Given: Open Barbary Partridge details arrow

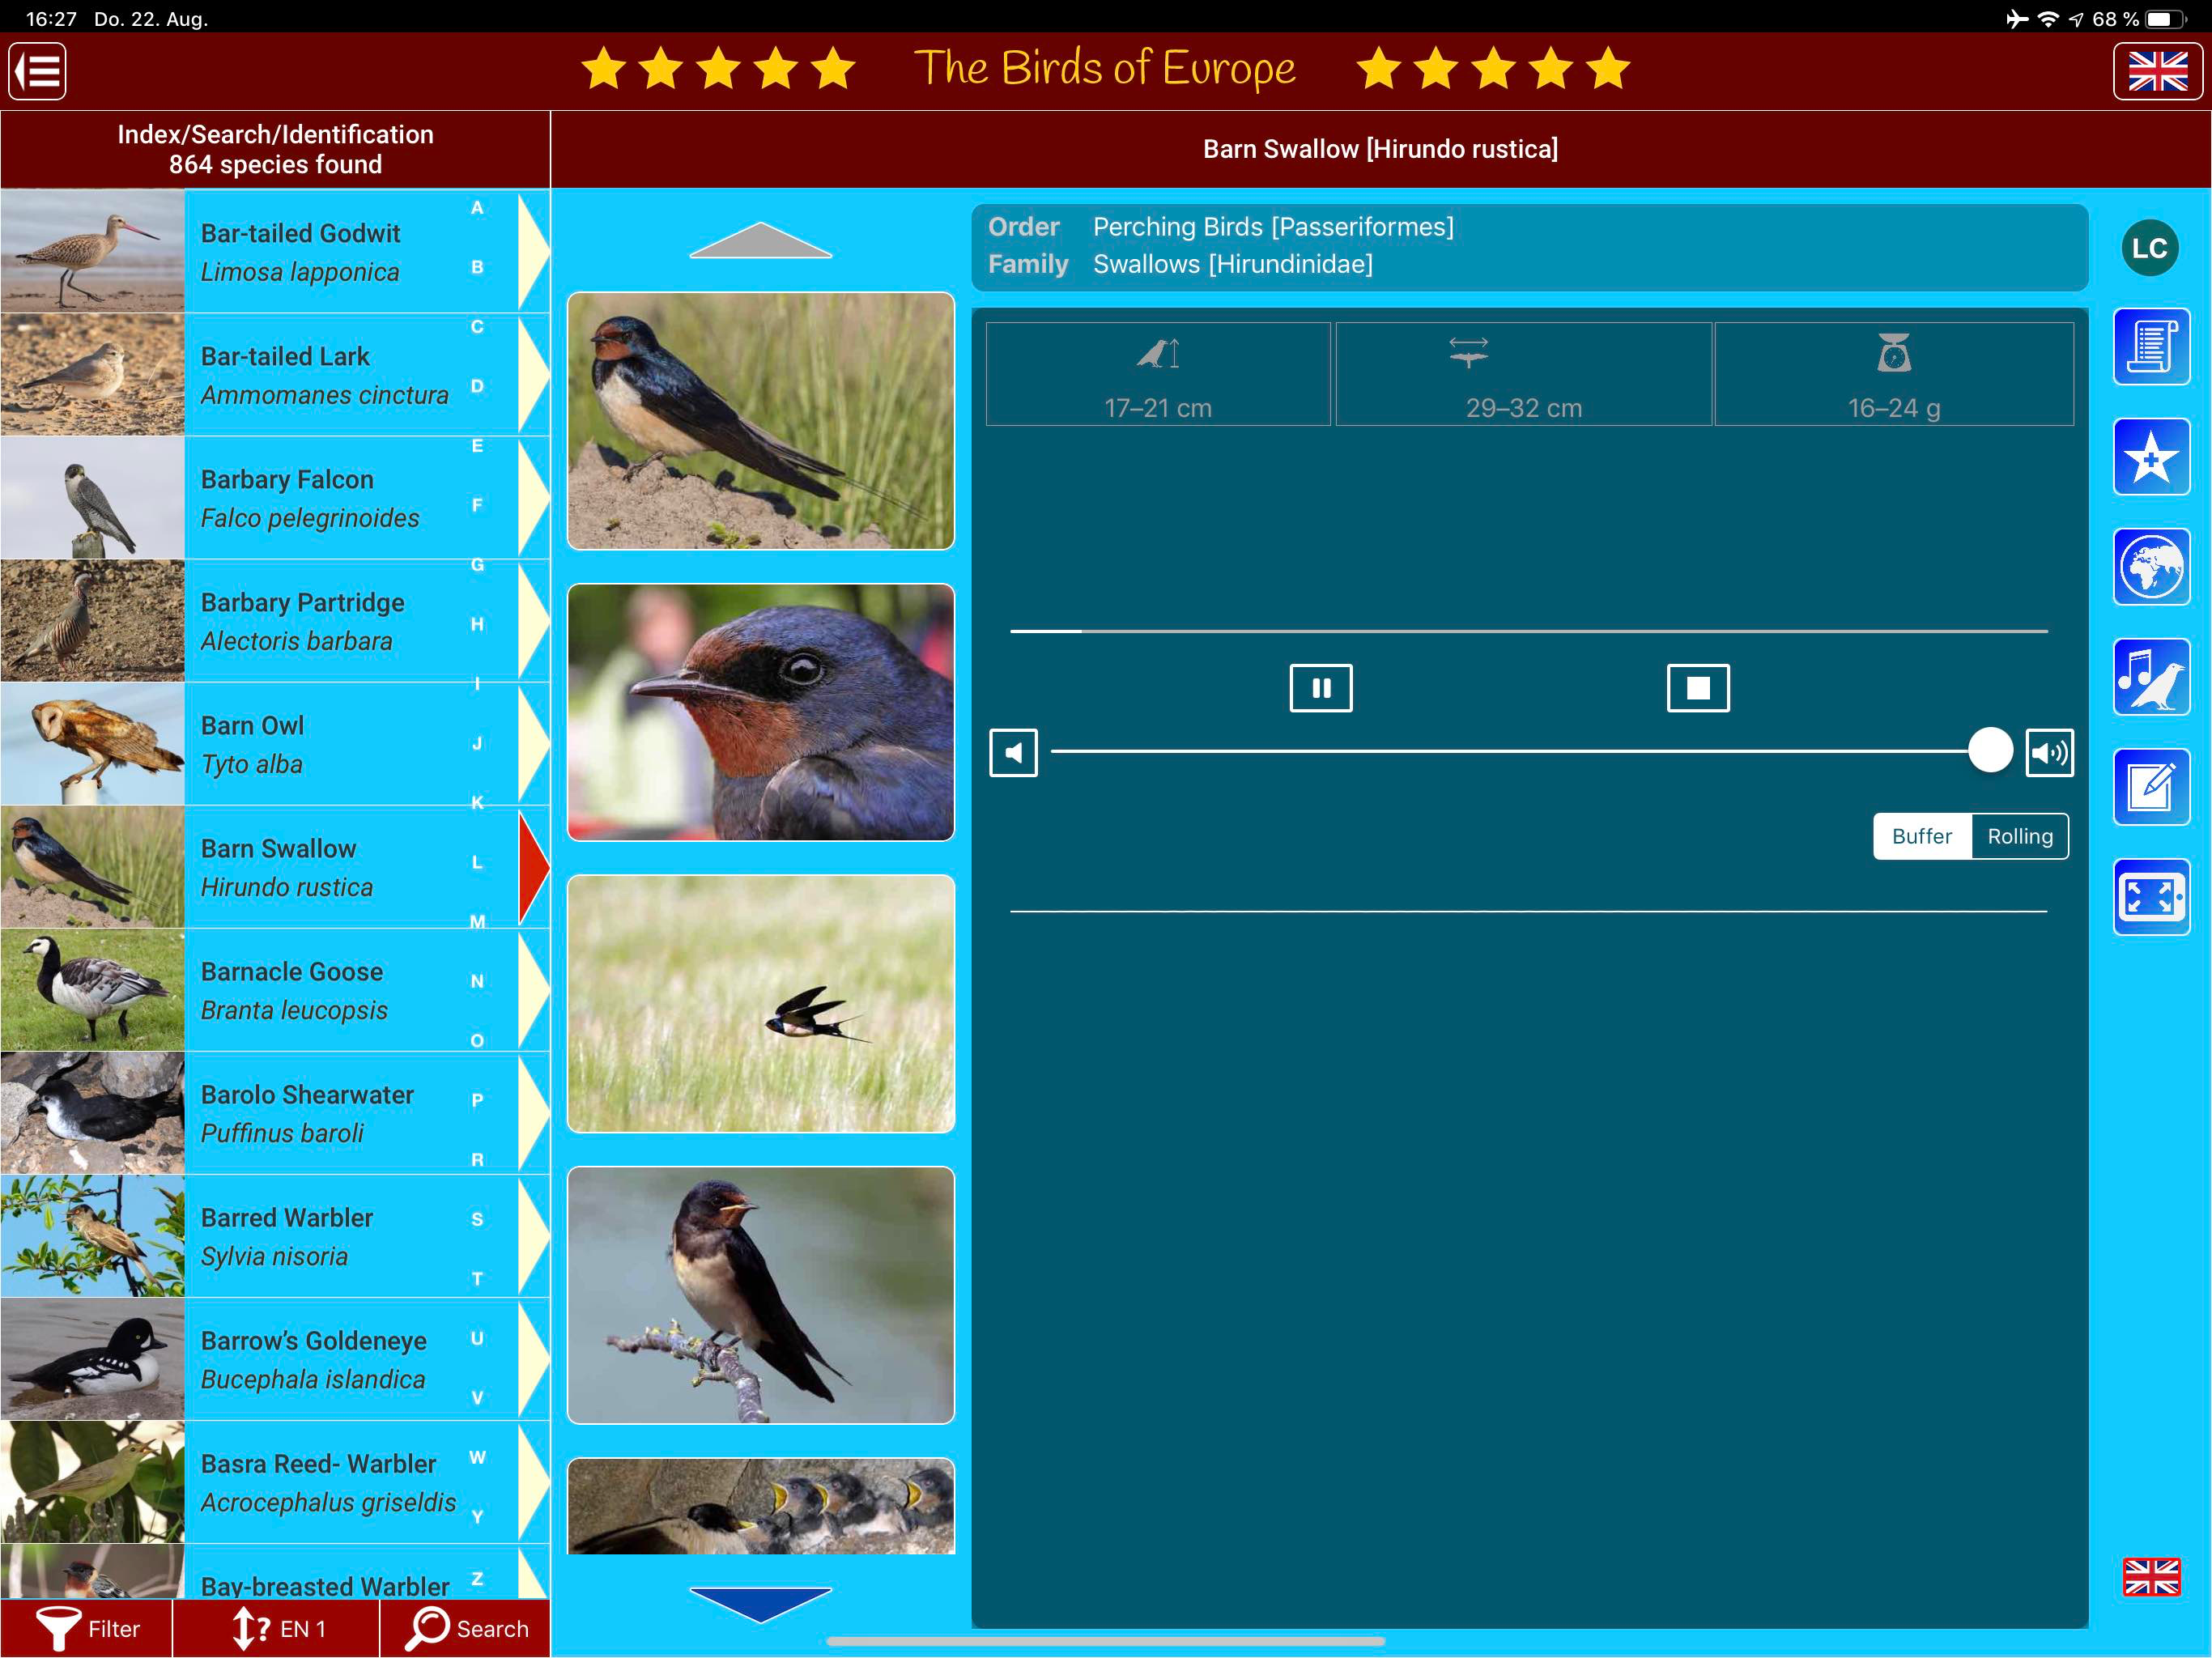Looking at the screenshot, I should (533, 619).
